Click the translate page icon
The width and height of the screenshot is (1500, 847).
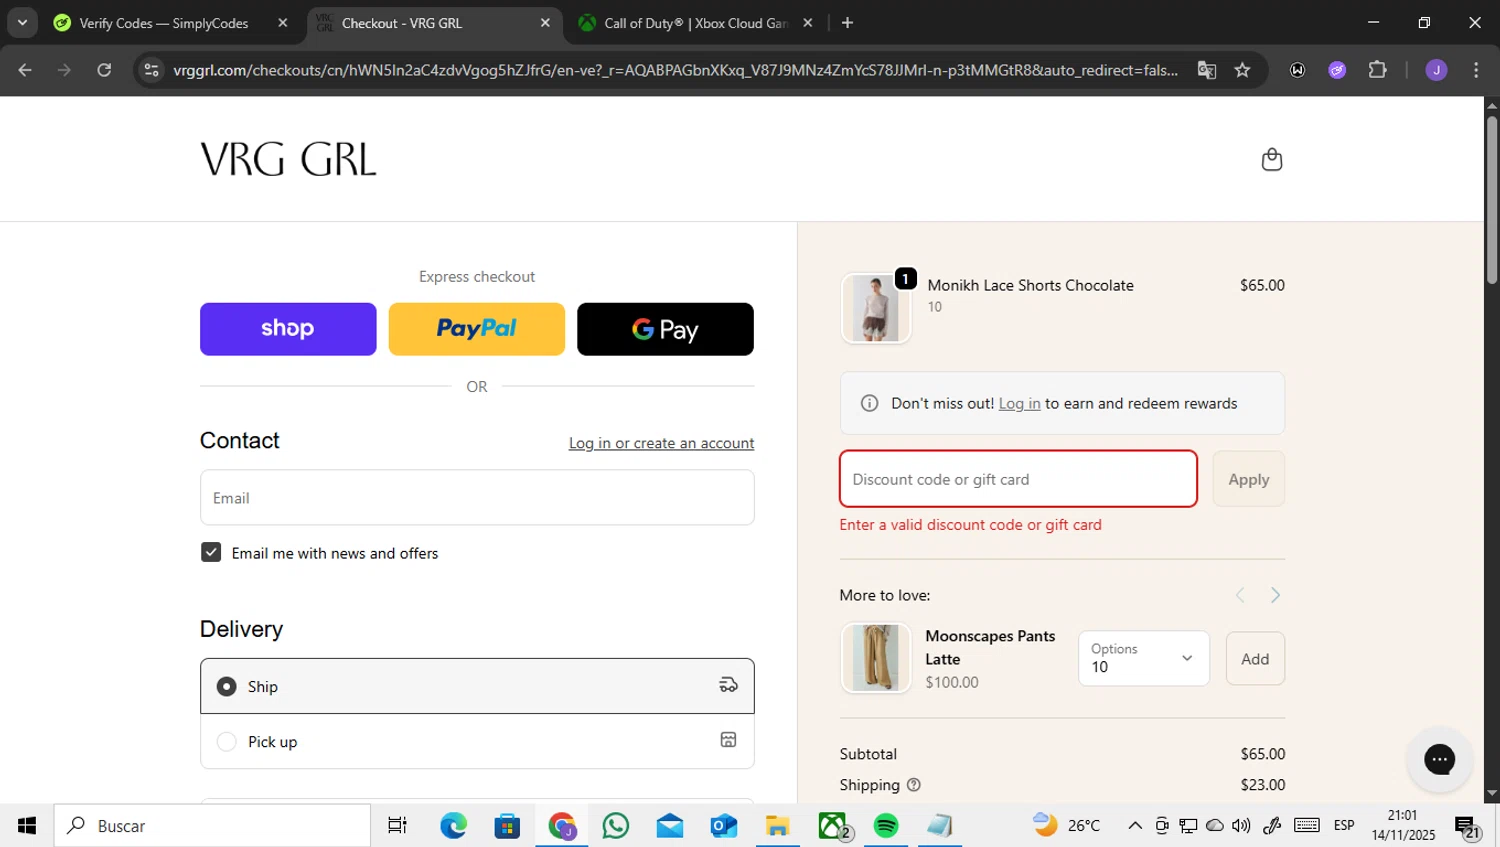[1207, 70]
